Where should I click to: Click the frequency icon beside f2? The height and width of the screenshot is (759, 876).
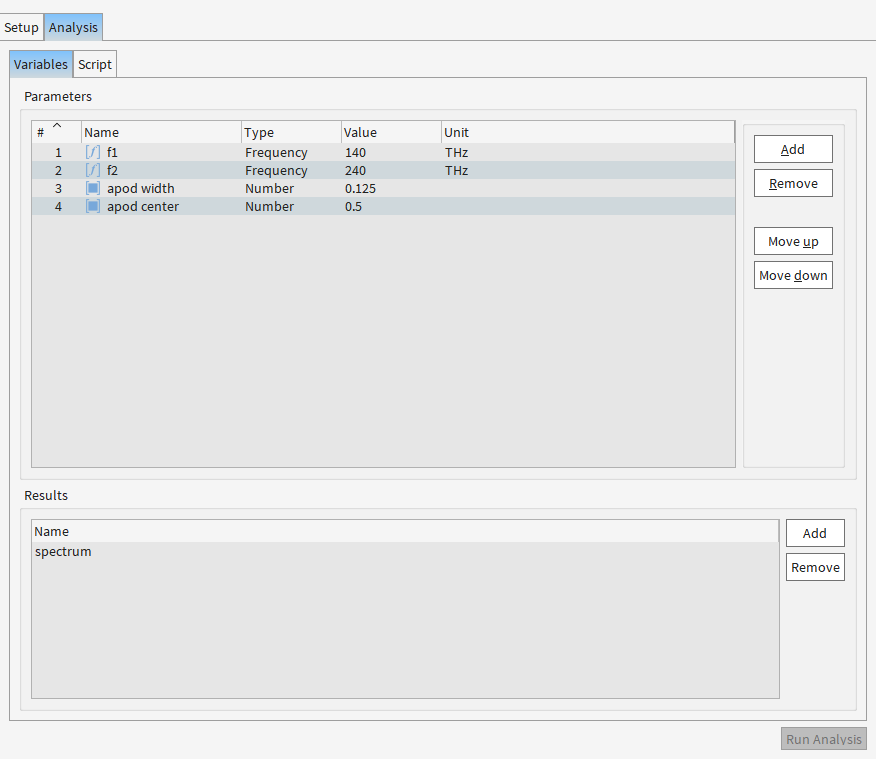click(x=93, y=170)
